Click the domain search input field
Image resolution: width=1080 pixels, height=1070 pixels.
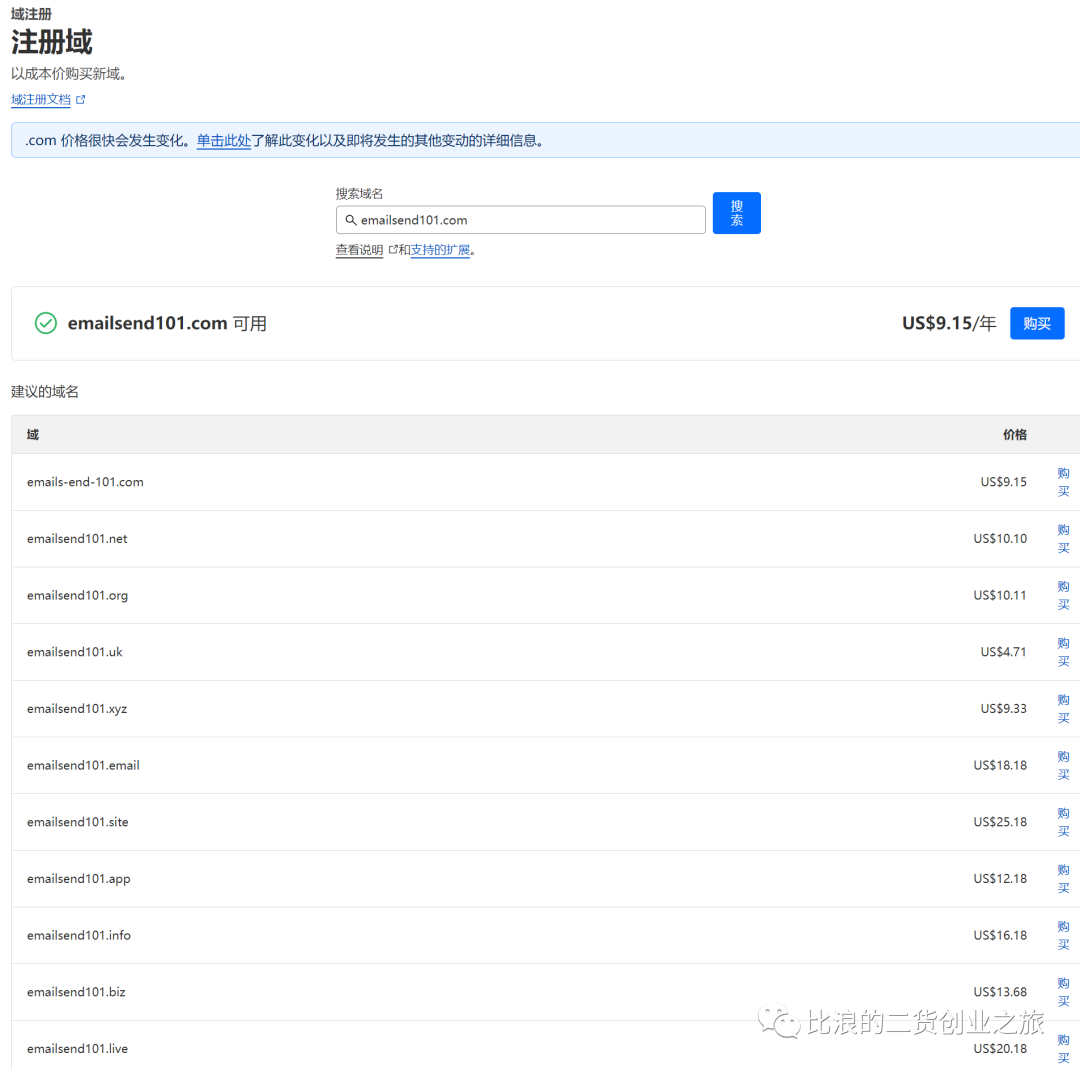(520, 219)
